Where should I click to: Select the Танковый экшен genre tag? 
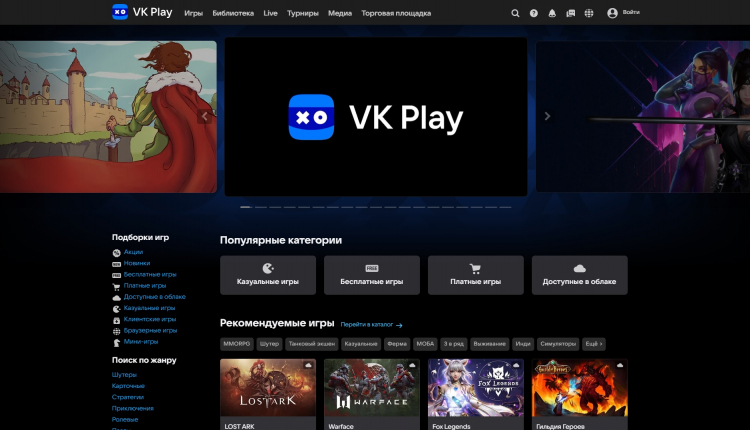click(x=311, y=344)
